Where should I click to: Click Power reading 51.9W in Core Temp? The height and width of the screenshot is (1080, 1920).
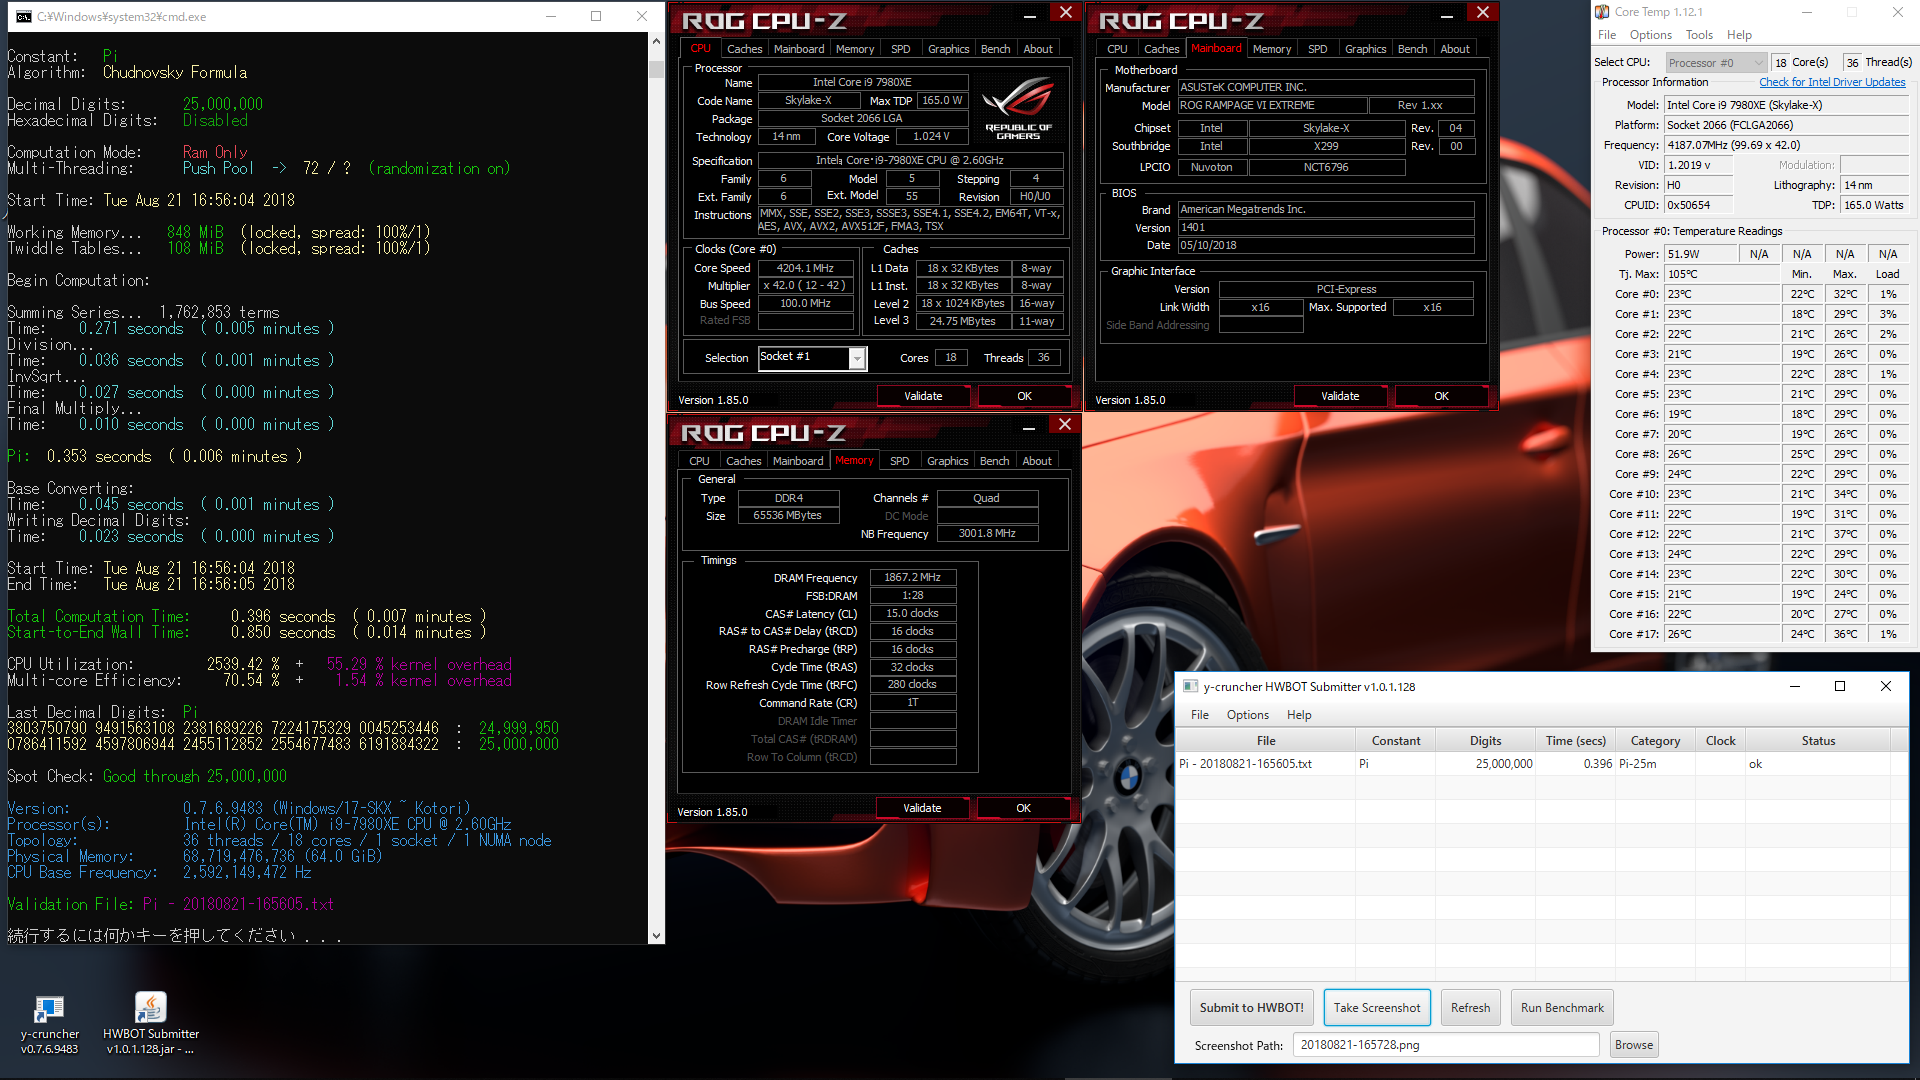point(1699,254)
